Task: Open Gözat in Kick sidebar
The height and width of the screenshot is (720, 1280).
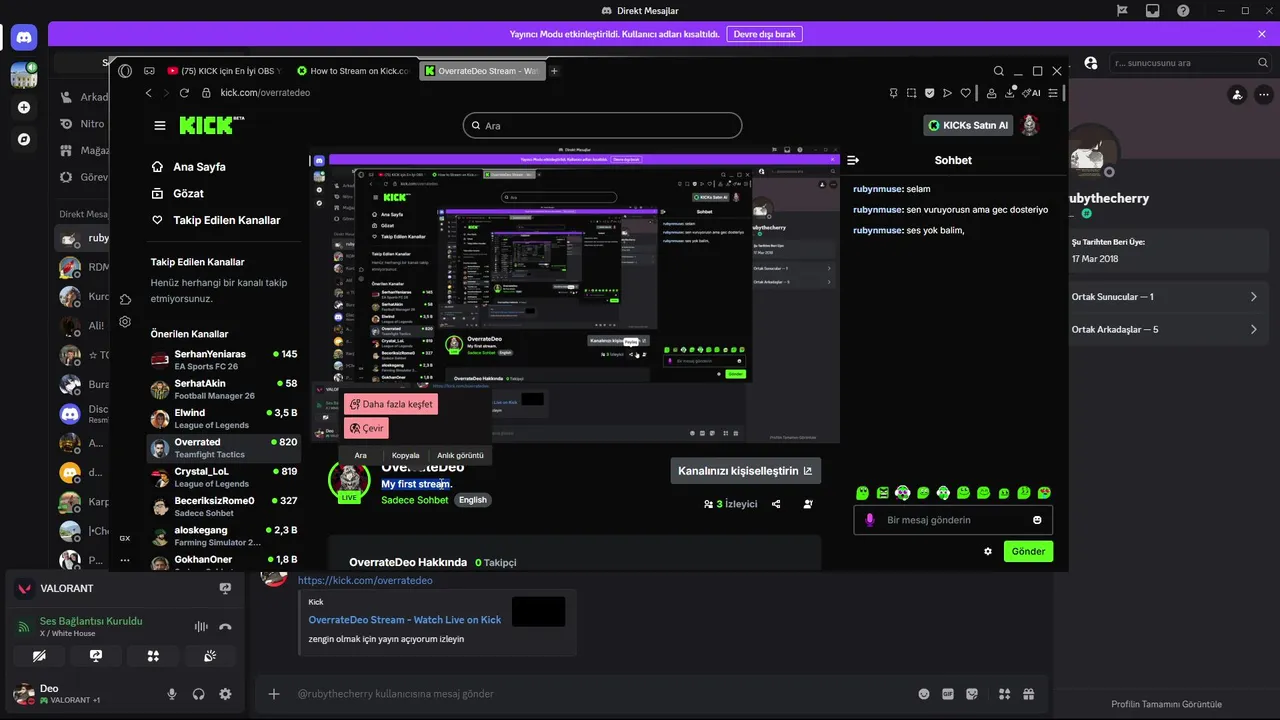Action: pyautogui.click(x=178, y=193)
